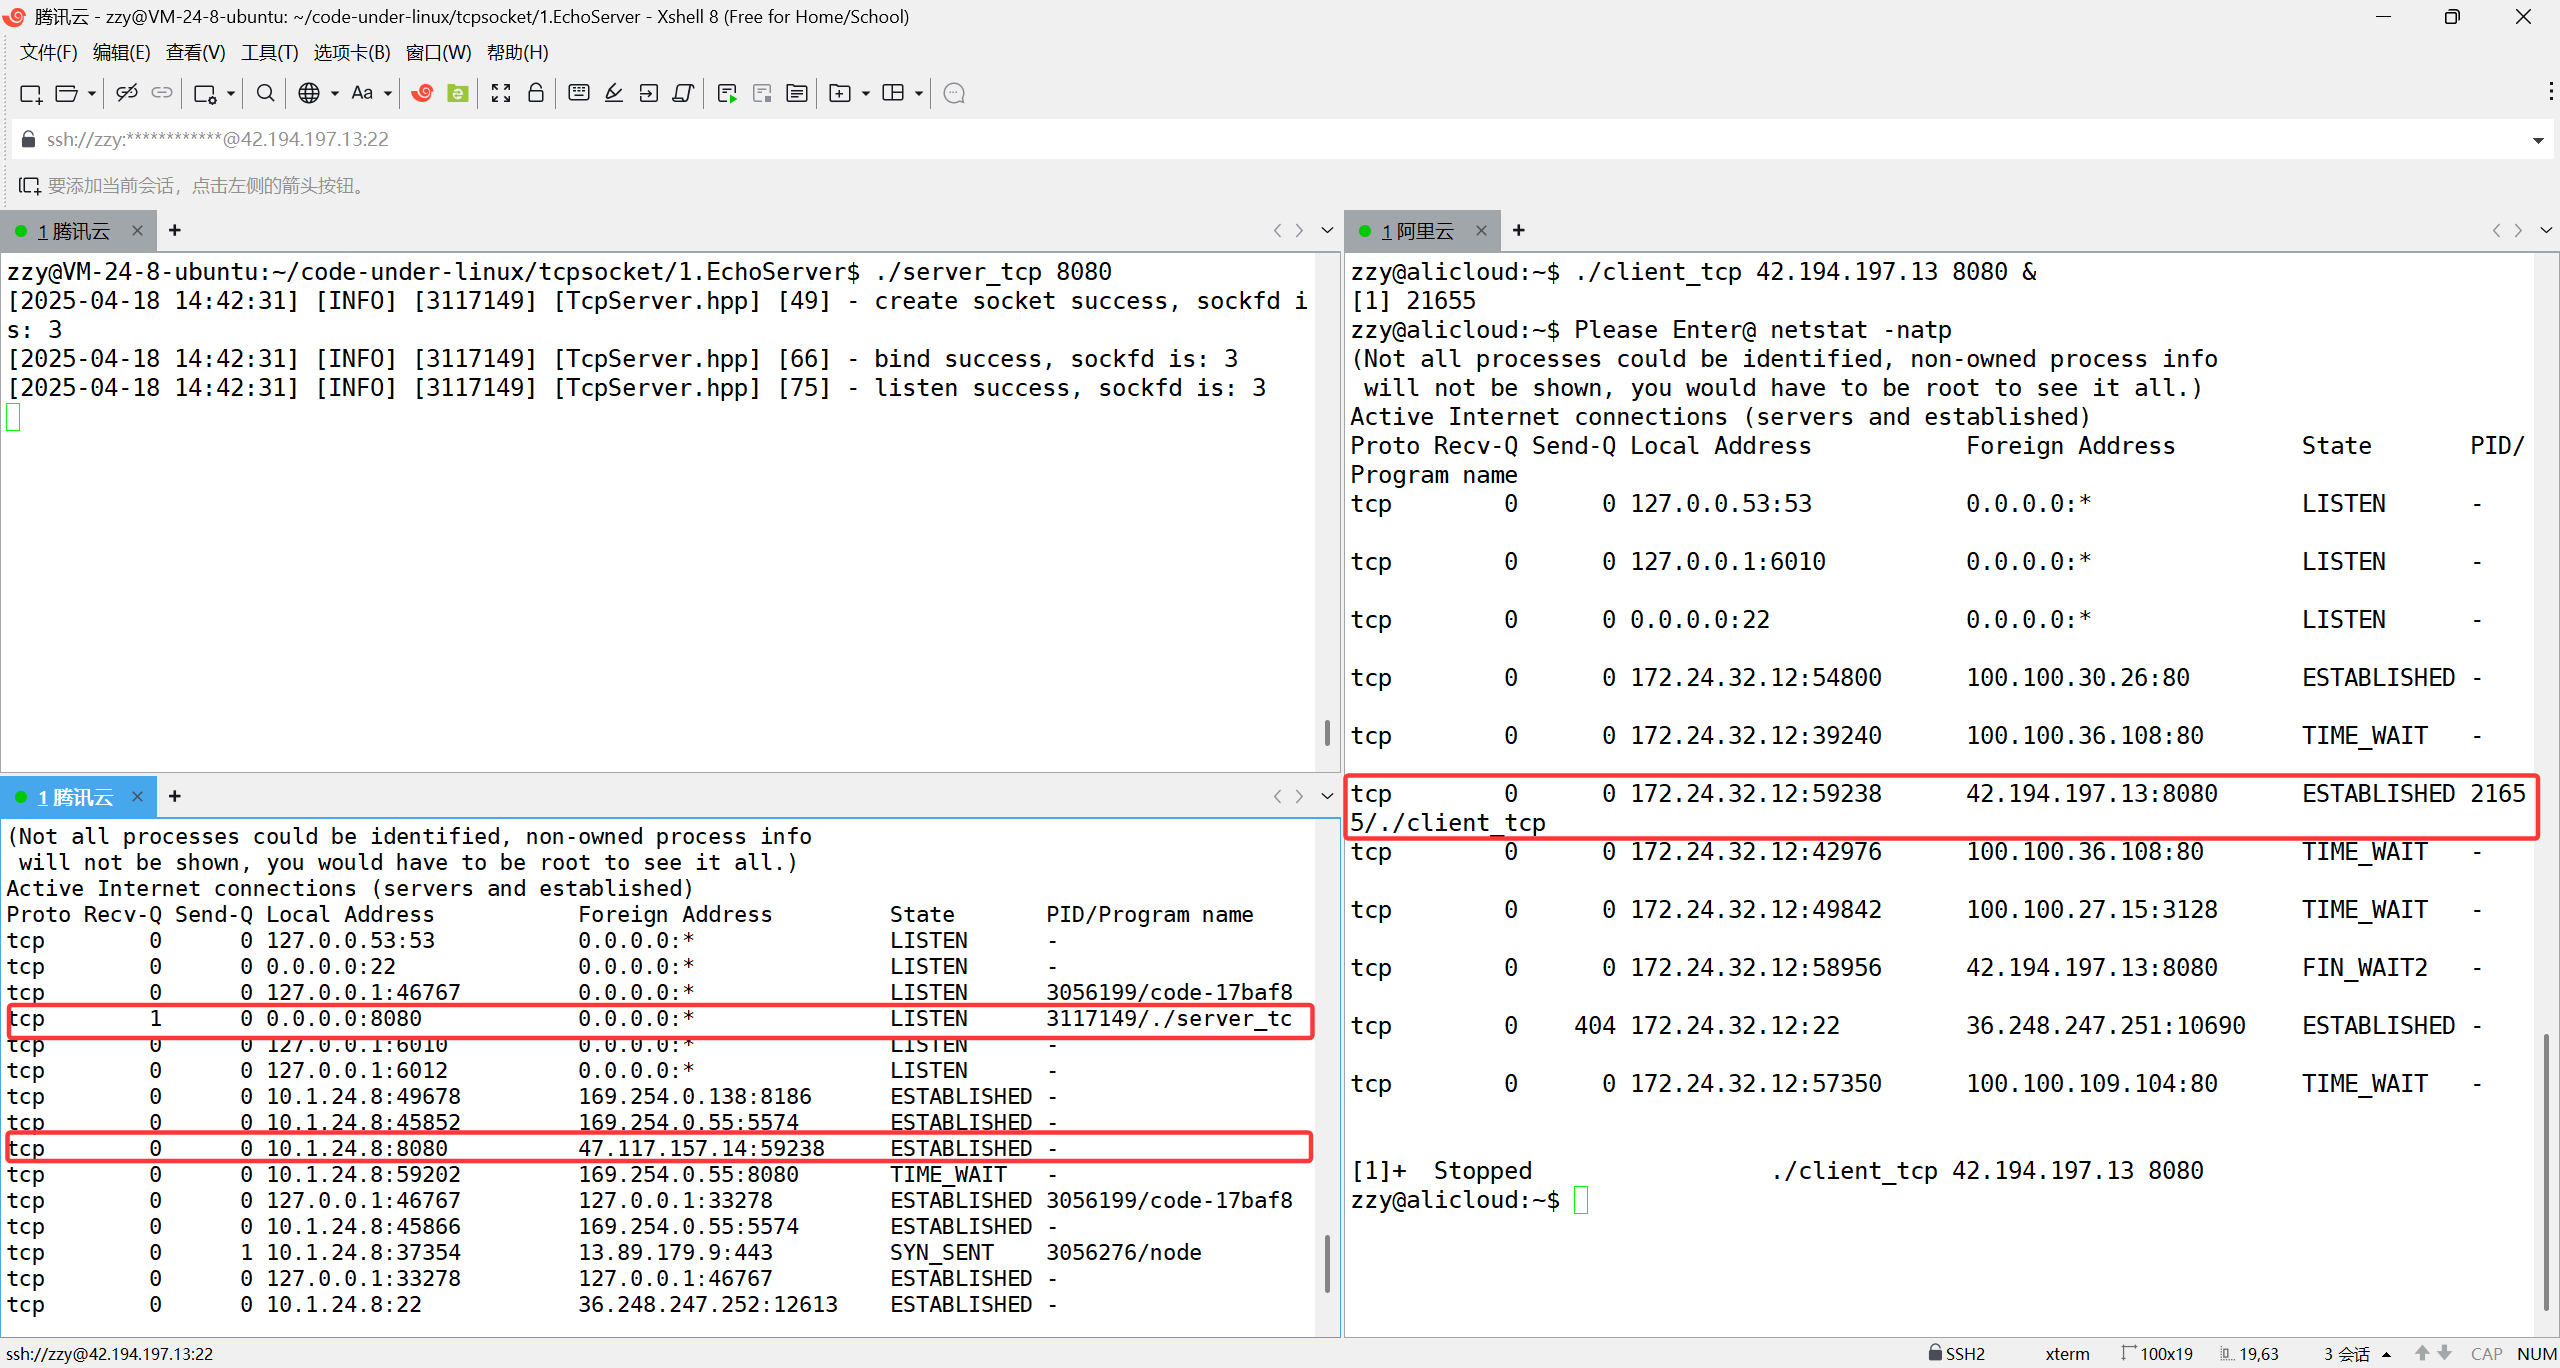Open the 工具(T) menu
The width and height of the screenshot is (2560, 1368).
[269, 52]
